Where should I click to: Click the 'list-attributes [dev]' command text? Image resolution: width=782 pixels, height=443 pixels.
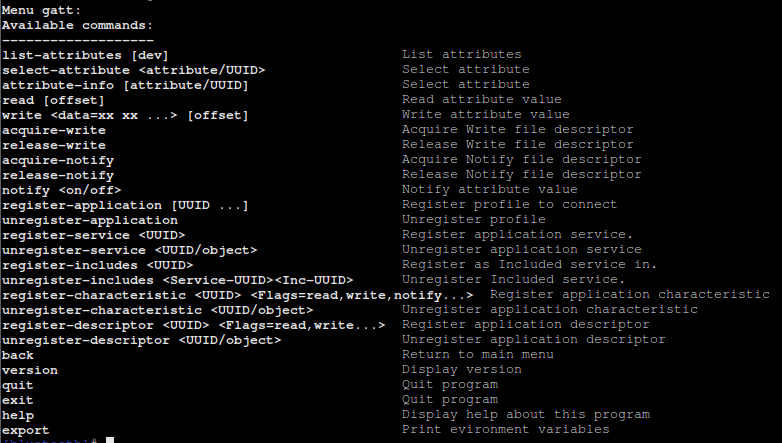tap(85, 54)
